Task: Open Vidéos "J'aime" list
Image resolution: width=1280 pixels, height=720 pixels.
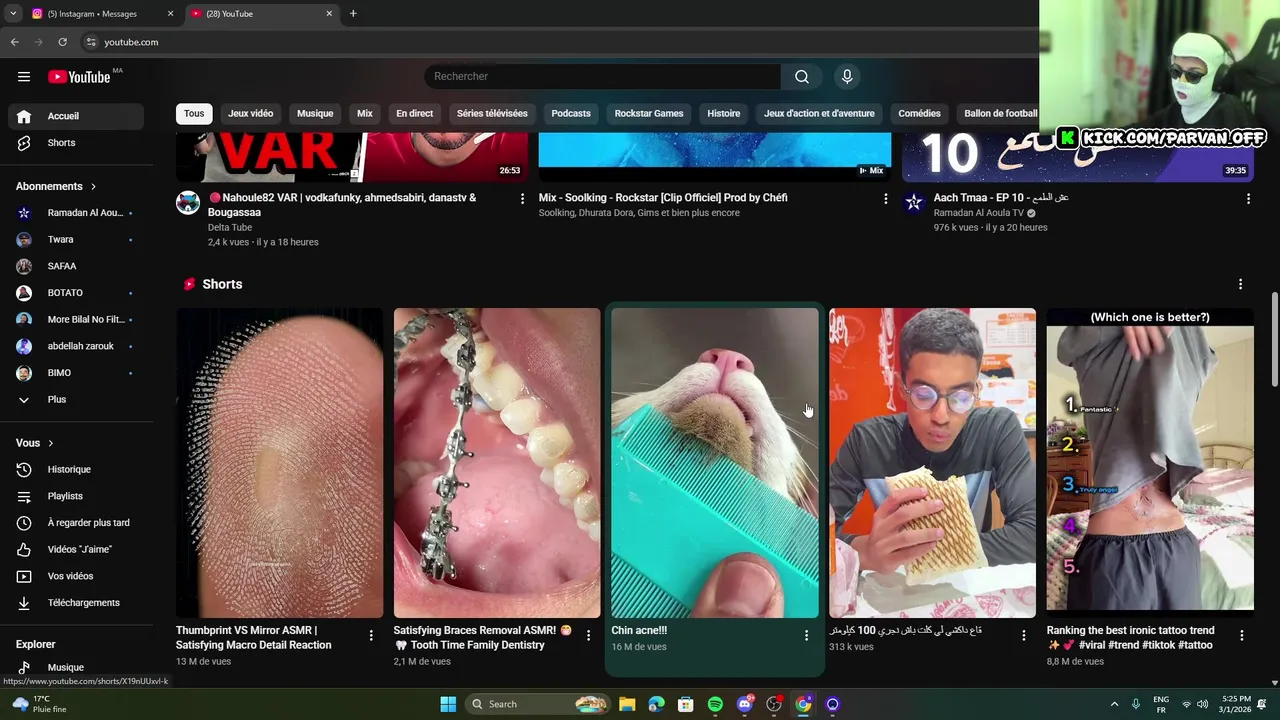Action: [76, 549]
